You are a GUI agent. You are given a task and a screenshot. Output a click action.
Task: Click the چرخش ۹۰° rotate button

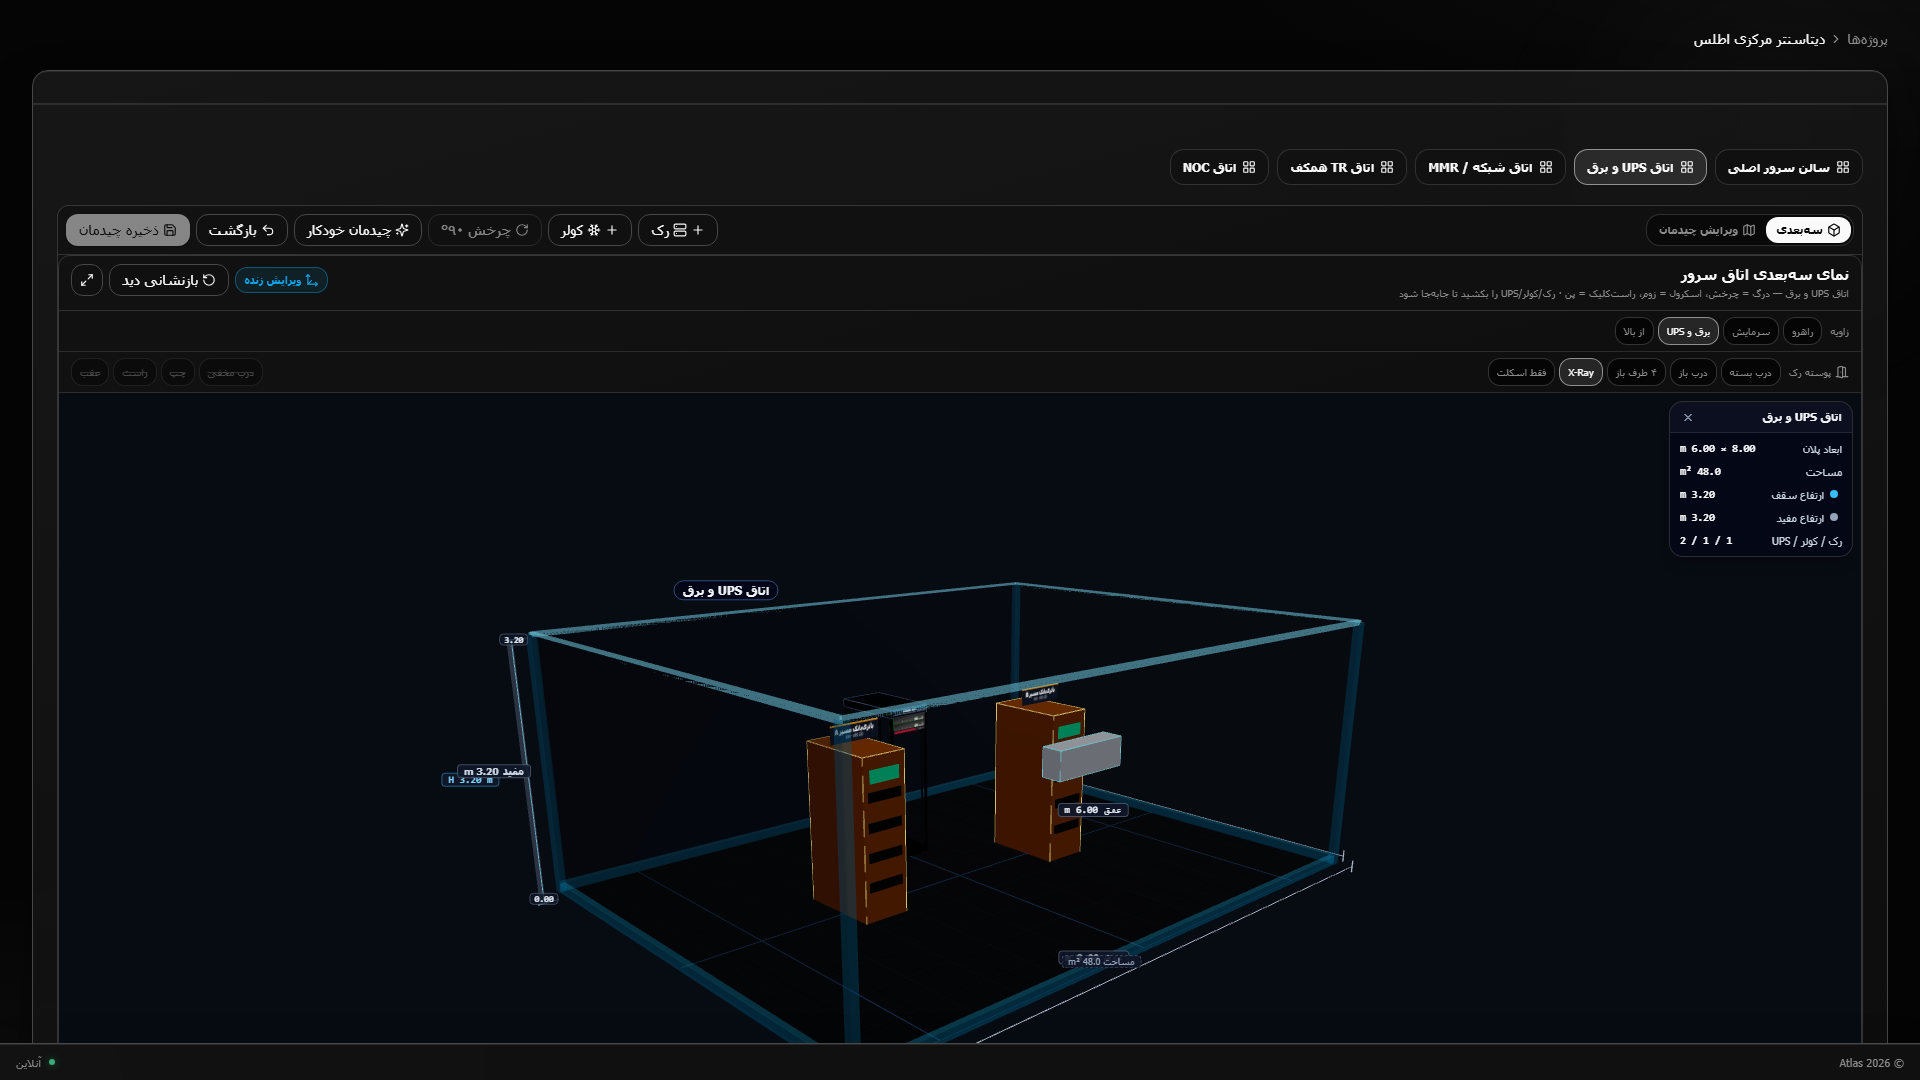pos(484,230)
